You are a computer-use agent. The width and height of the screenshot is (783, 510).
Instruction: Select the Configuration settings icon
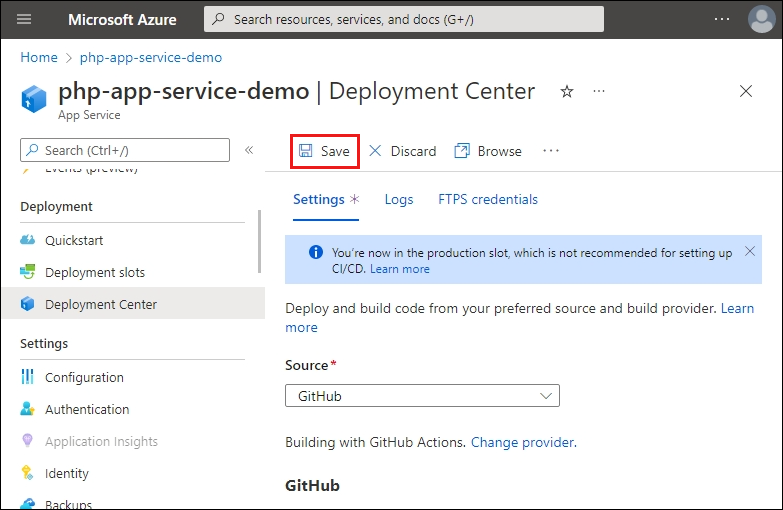point(27,377)
